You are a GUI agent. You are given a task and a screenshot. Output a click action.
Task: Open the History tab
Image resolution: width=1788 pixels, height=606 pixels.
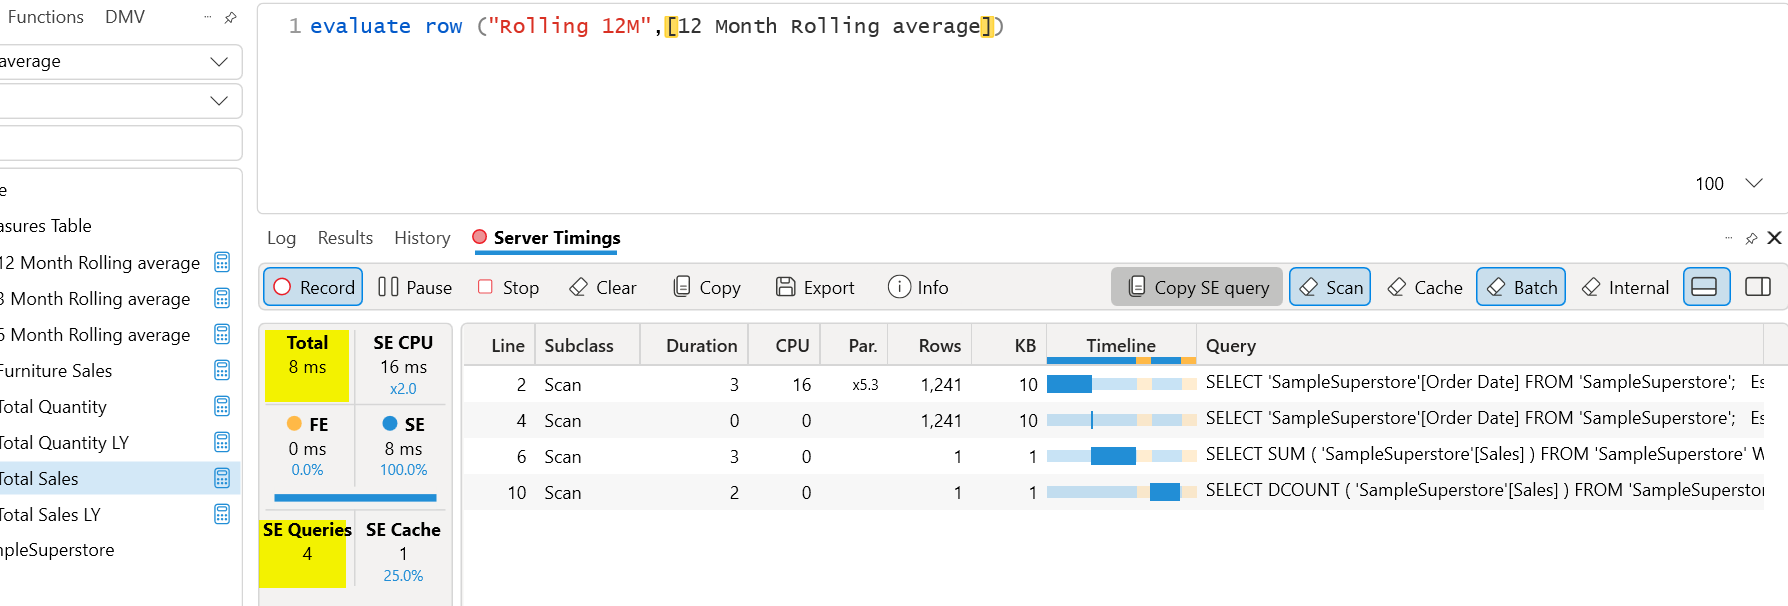(422, 238)
